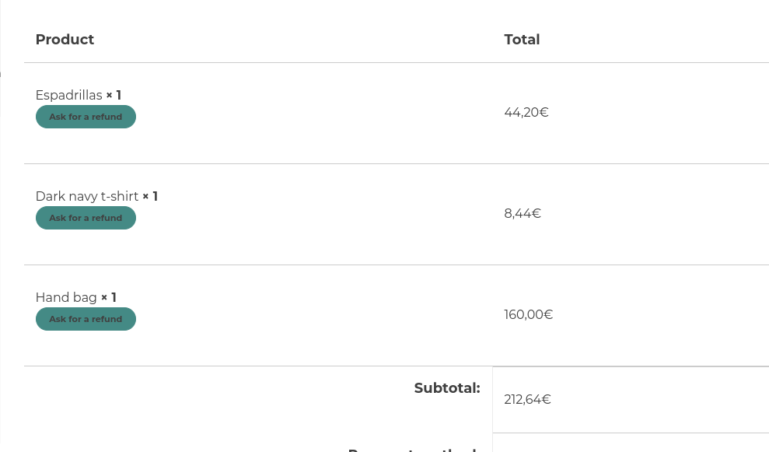This screenshot has width=769, height=452.
Task: Click the × 1 quantity beside Hand bag
Action: click(x=109, y=297)
